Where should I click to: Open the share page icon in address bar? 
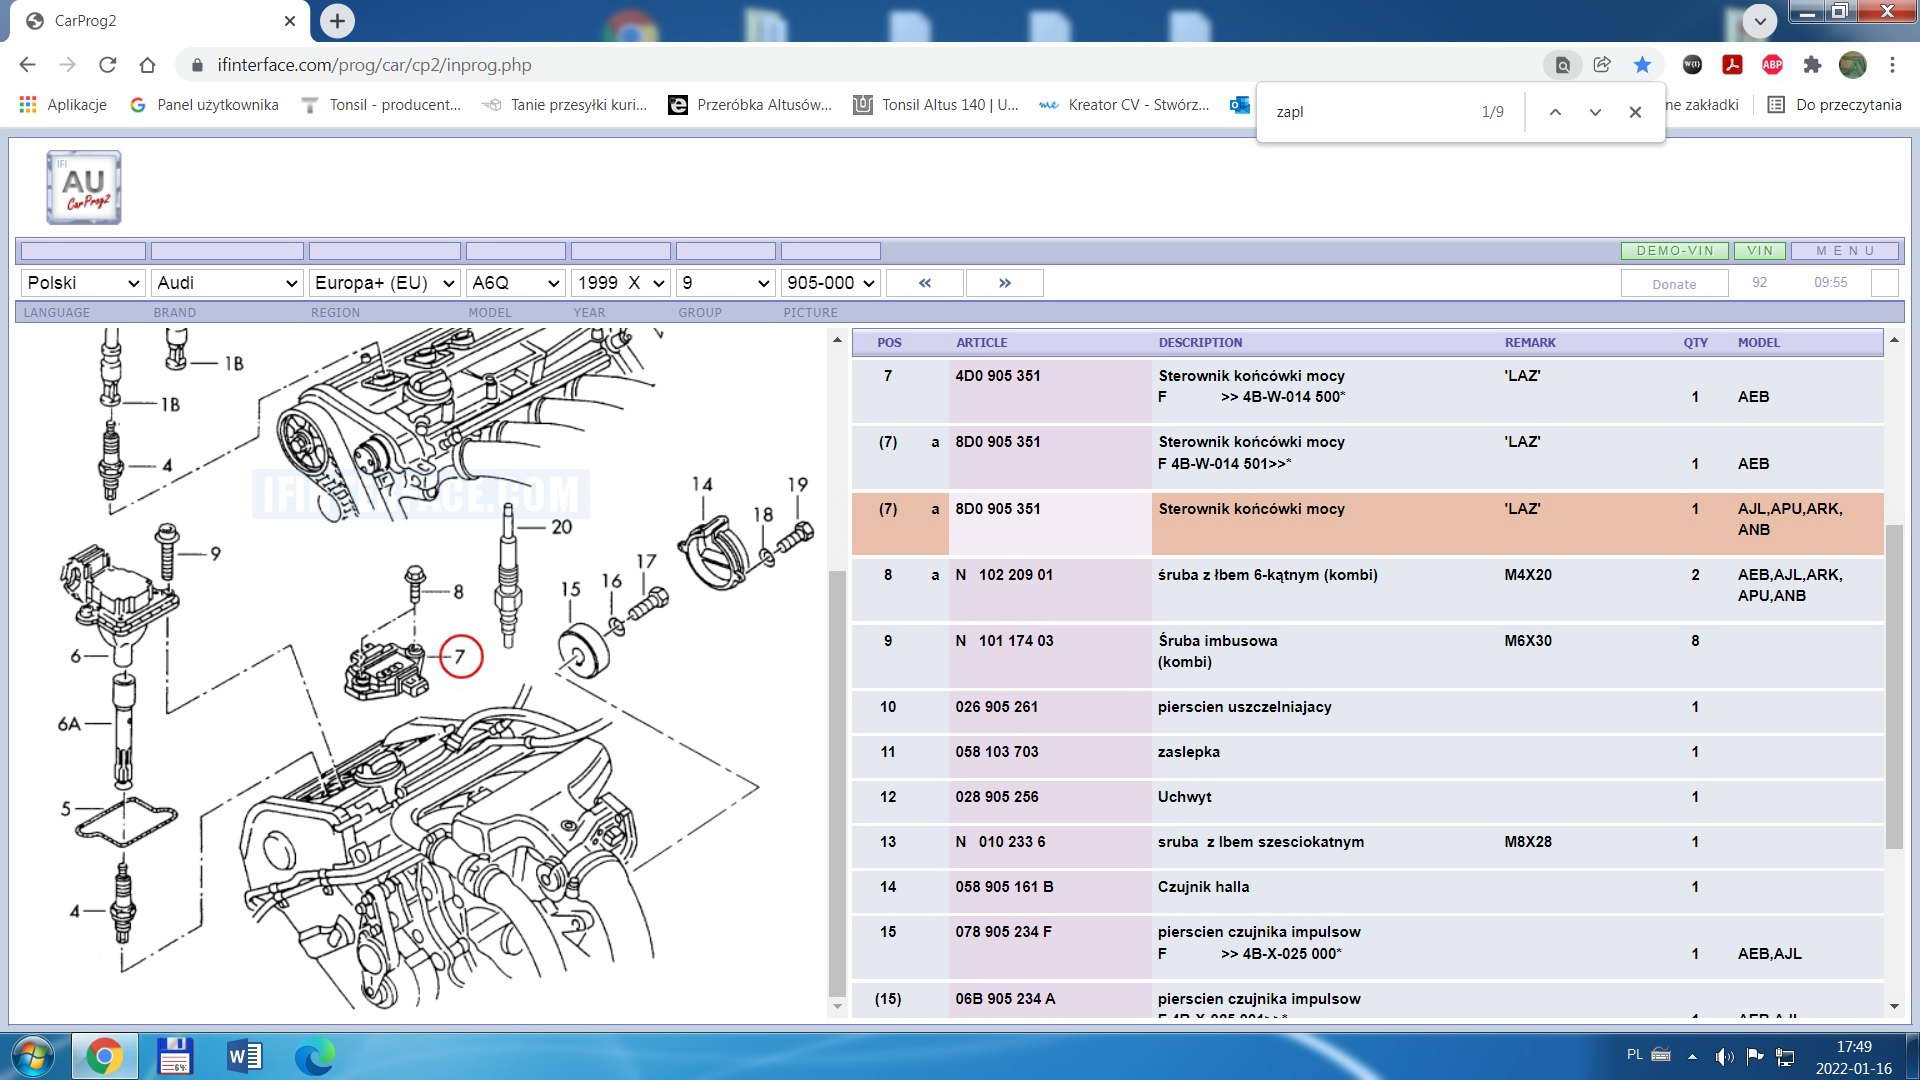tap(1602, 65)
